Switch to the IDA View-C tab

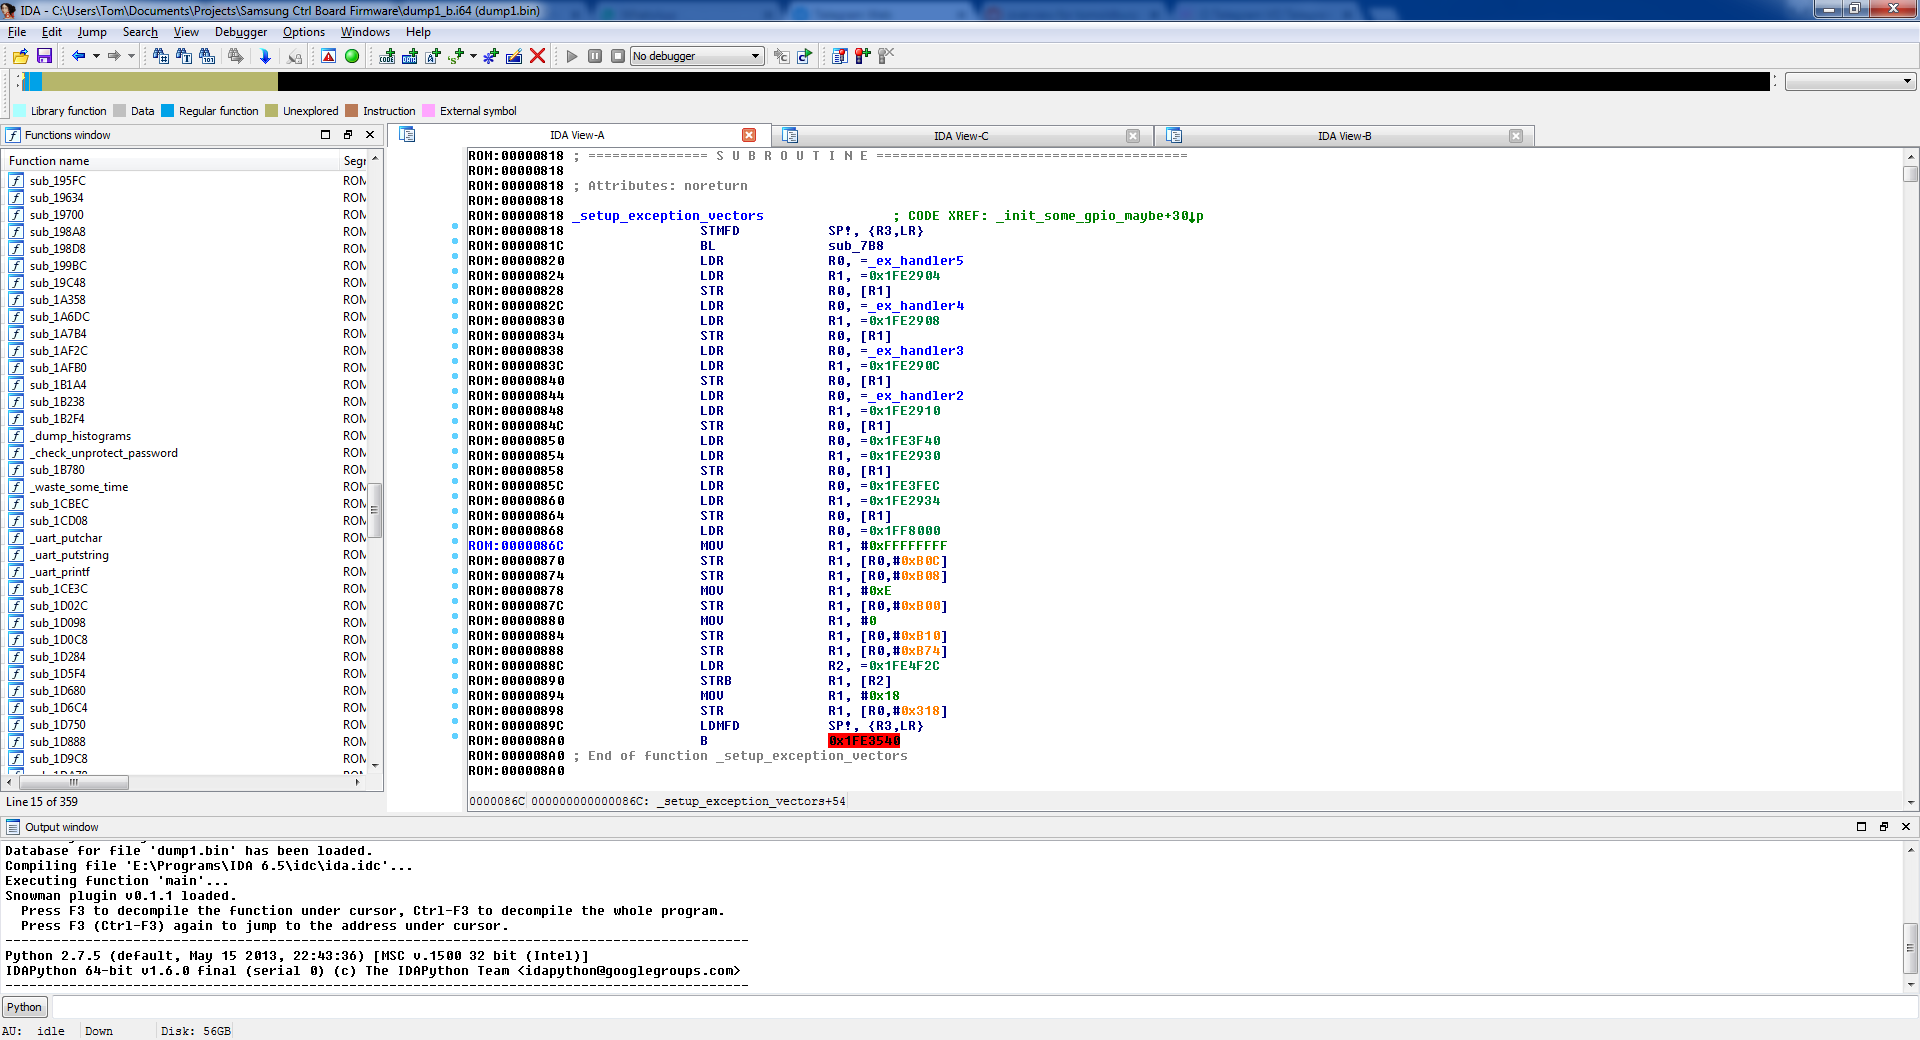(960, 136)
